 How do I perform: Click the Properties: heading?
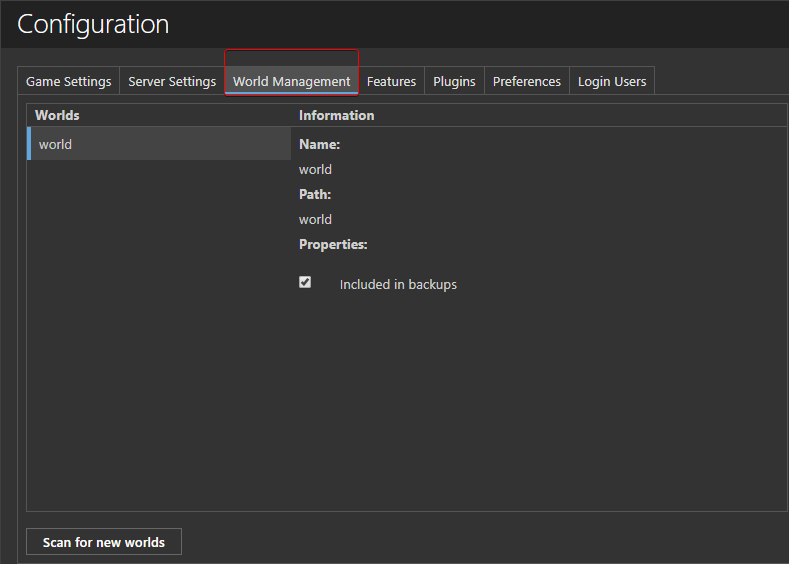(333, 245)
